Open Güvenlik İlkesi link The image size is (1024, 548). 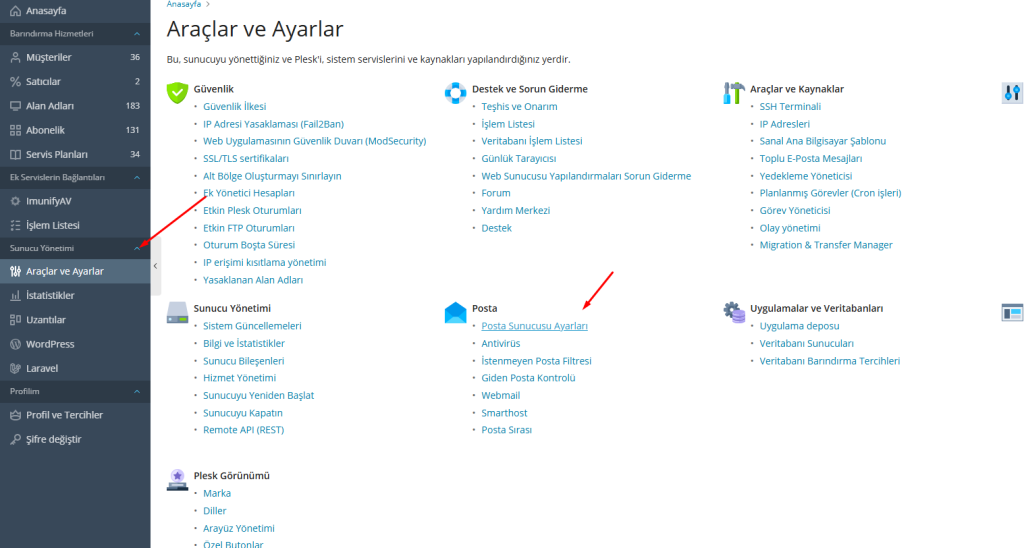pos(234,106)
